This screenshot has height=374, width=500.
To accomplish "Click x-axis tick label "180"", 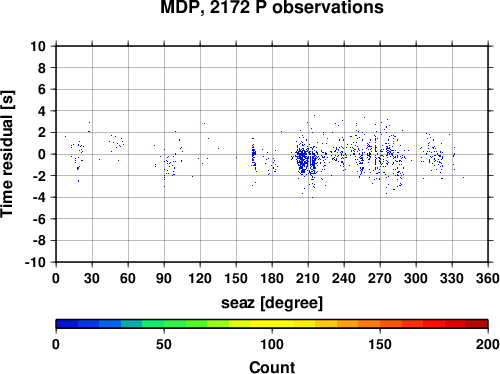I will (x=272, y=278).
